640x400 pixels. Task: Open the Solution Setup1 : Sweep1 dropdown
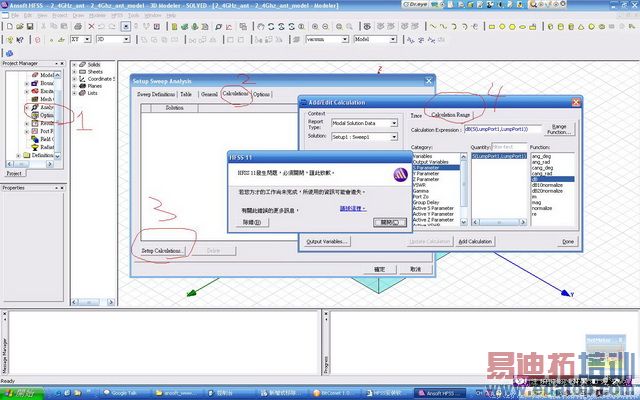click(394, 137)
